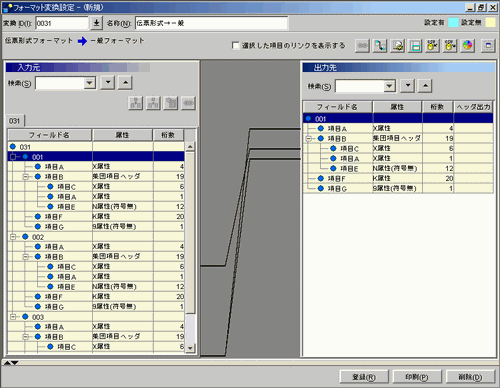Click the second yellow CSV-style toolbar icon

(450, 46)
